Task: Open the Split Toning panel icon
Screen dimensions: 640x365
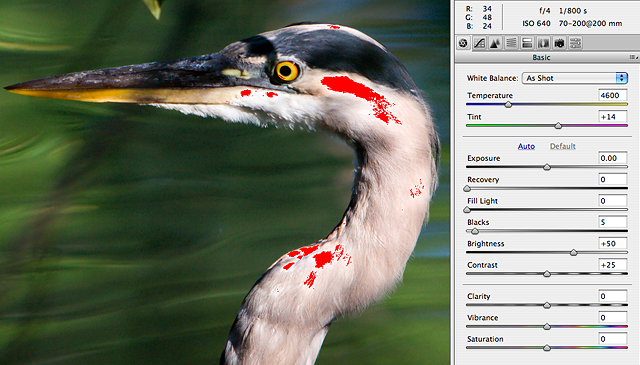Action: 527,43
